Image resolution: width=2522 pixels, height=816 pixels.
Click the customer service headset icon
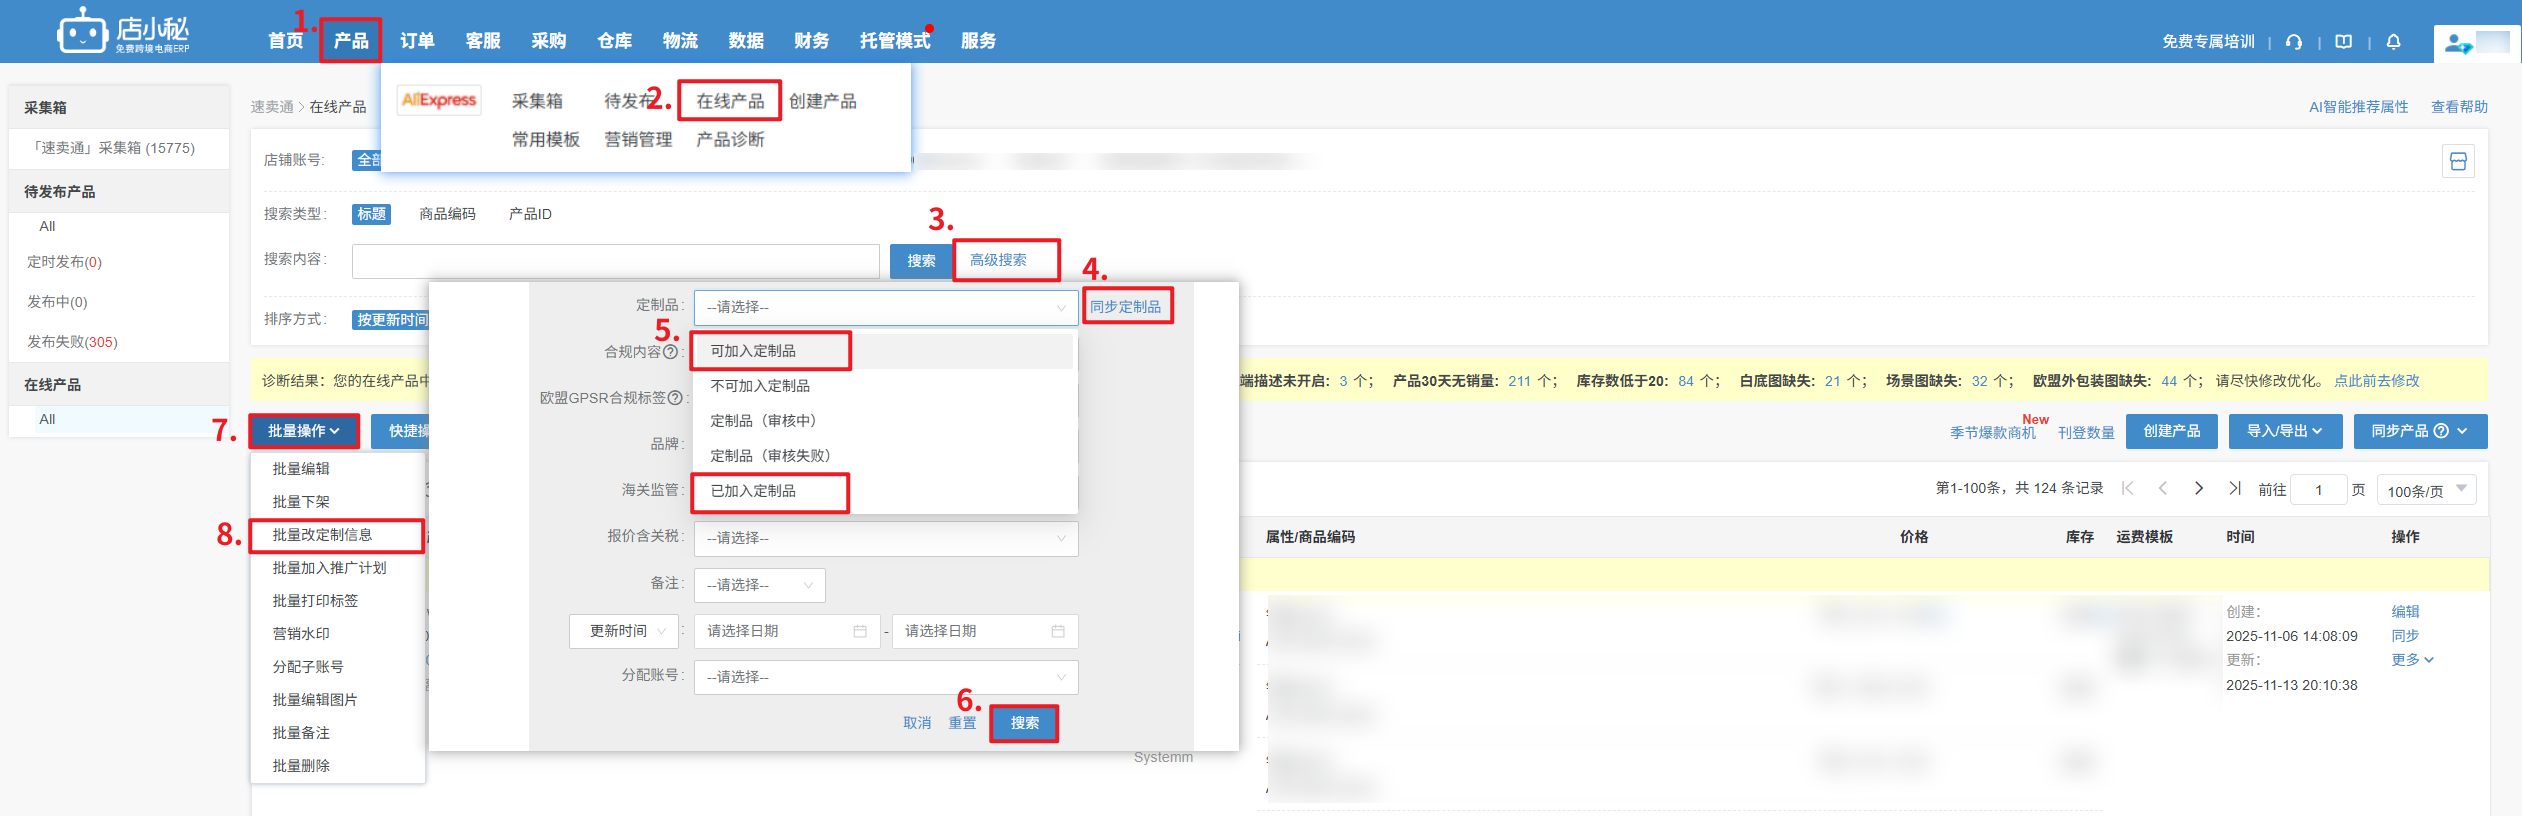[x=2294, y=42]
